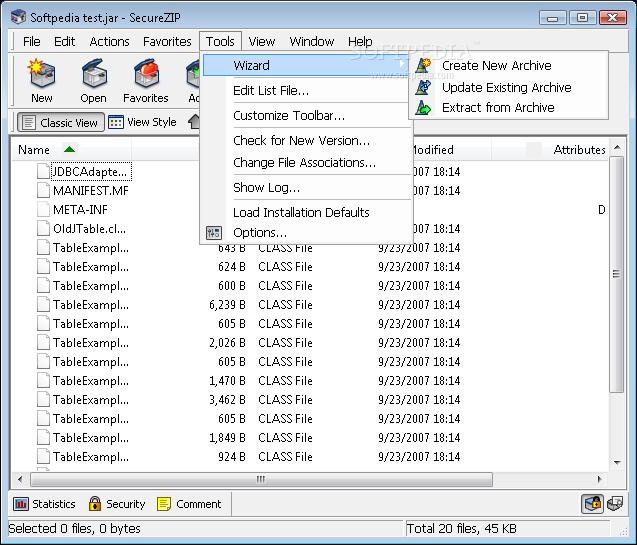
Task: Click the vertical scrollbar up arrow
Action: point(617,147)
